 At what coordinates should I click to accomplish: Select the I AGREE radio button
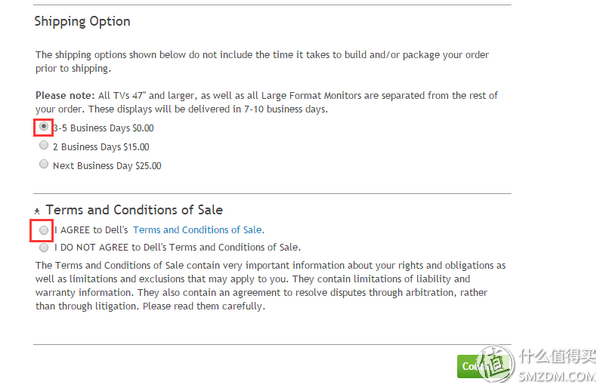click(44, 230)
